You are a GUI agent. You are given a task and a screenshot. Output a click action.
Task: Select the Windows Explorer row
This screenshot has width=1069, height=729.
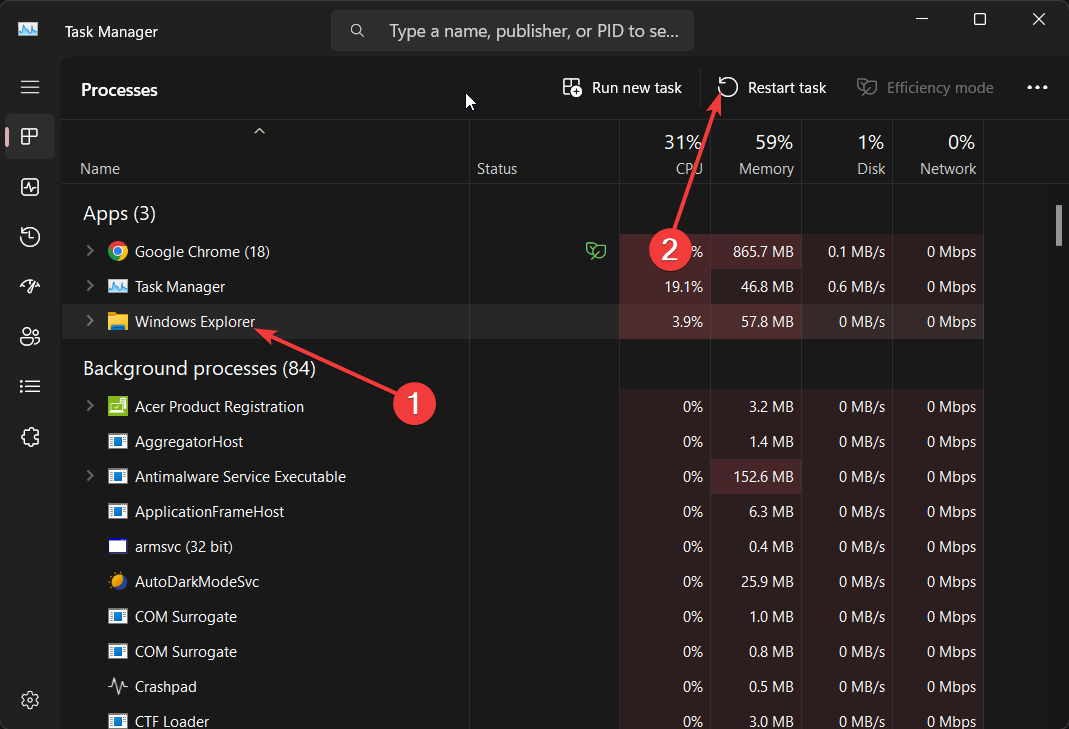coord(522,321)
